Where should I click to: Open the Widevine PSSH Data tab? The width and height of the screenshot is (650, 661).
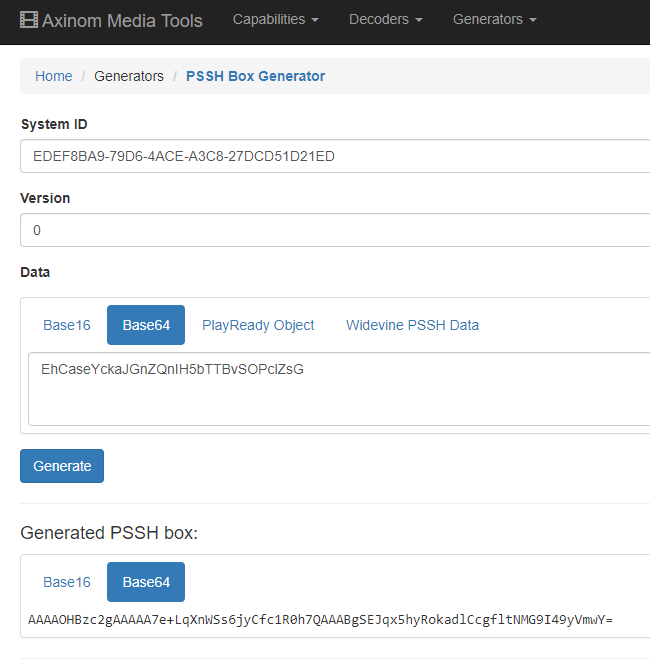click(x=412, y=325)
